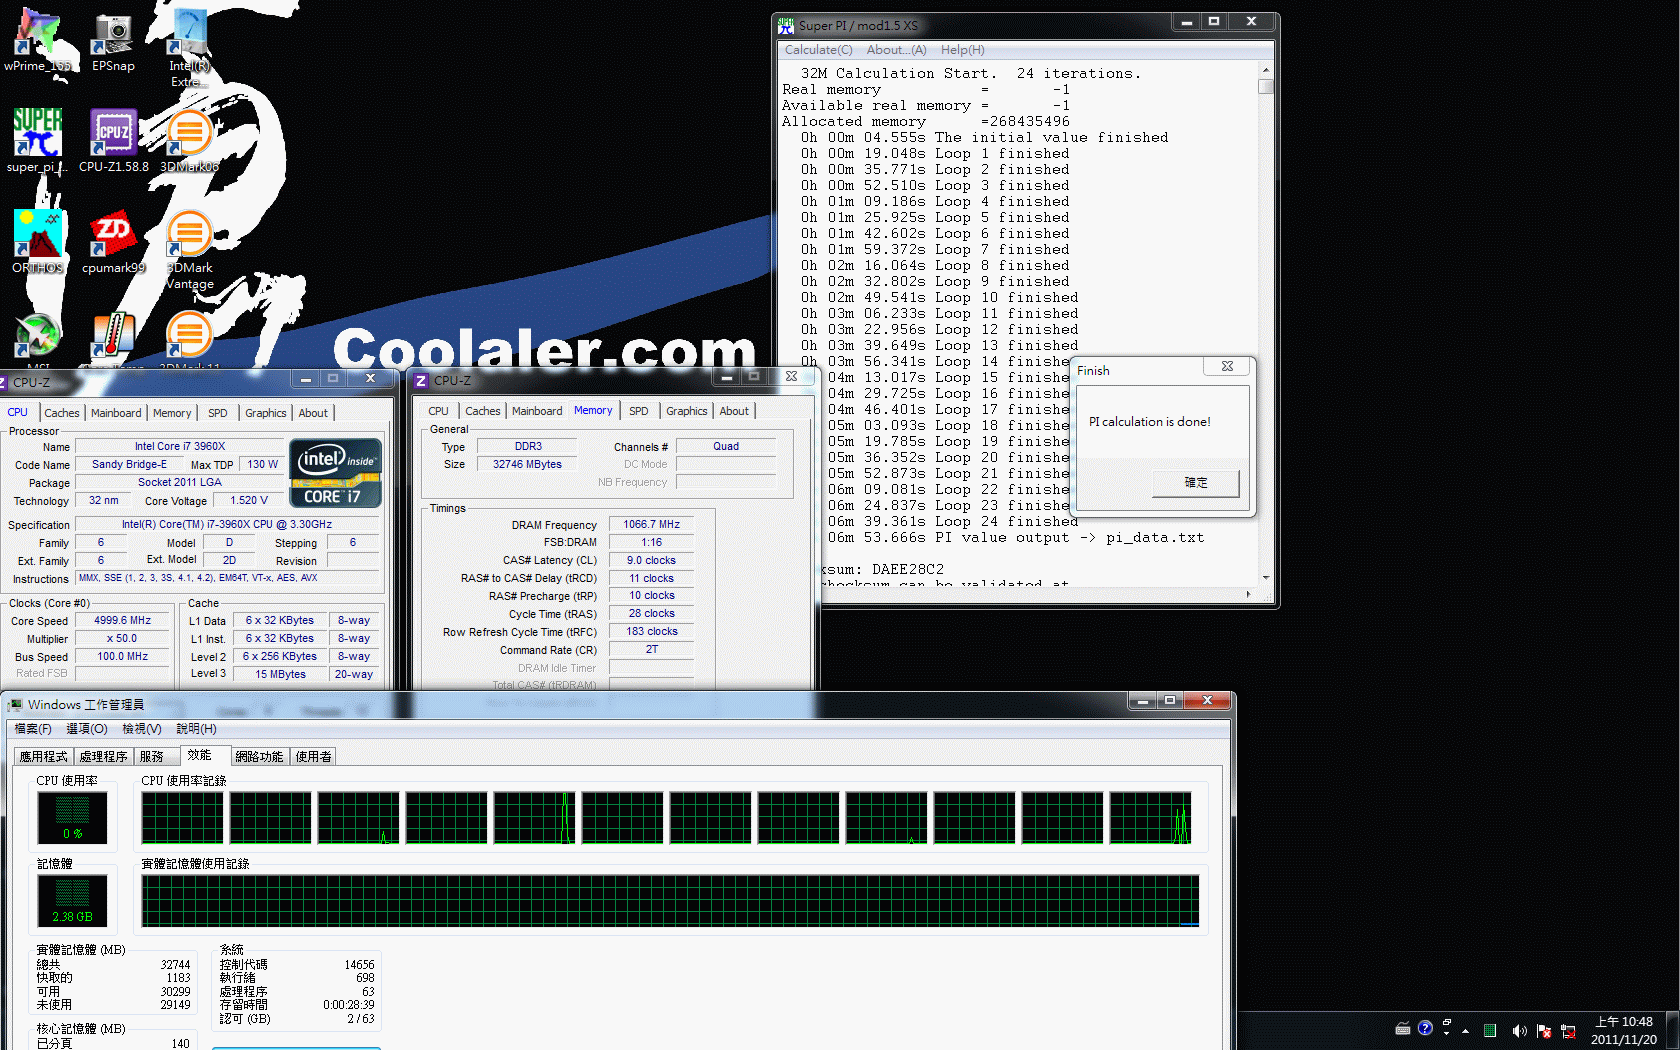Open the CPU-Z1.58.8 desktop shortcut
1680x1050 pixels.
point(113,140)
